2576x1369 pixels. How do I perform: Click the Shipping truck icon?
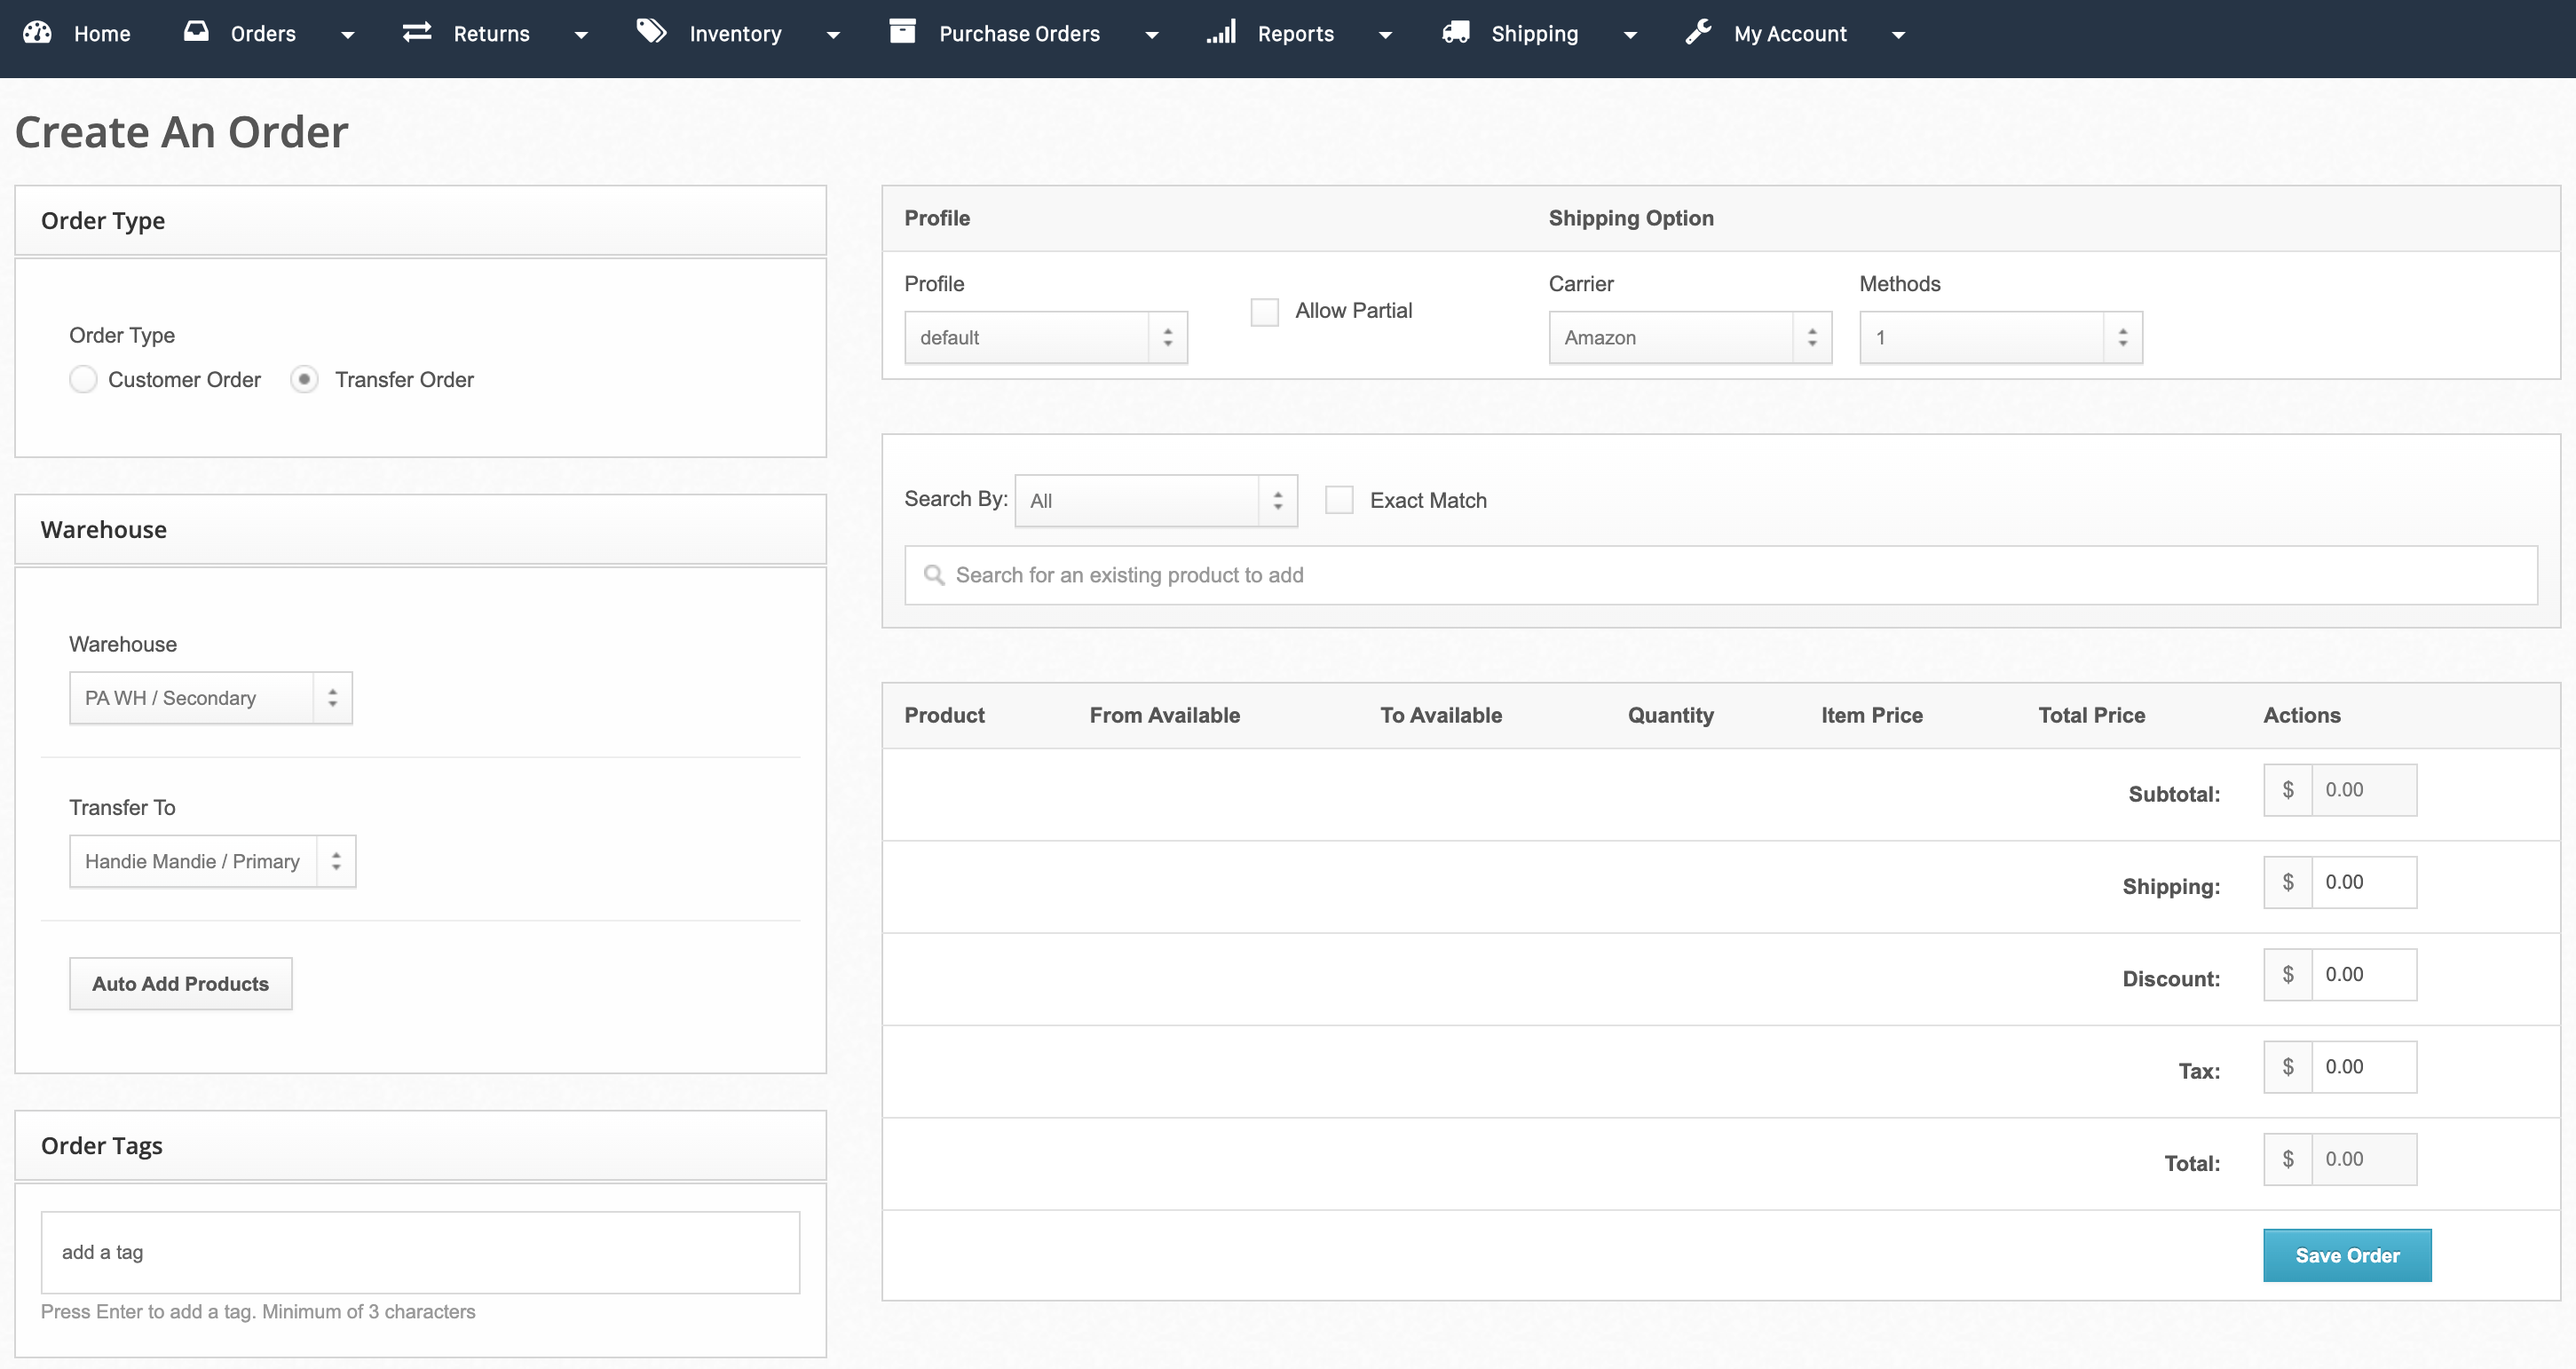coord(1456,32)
